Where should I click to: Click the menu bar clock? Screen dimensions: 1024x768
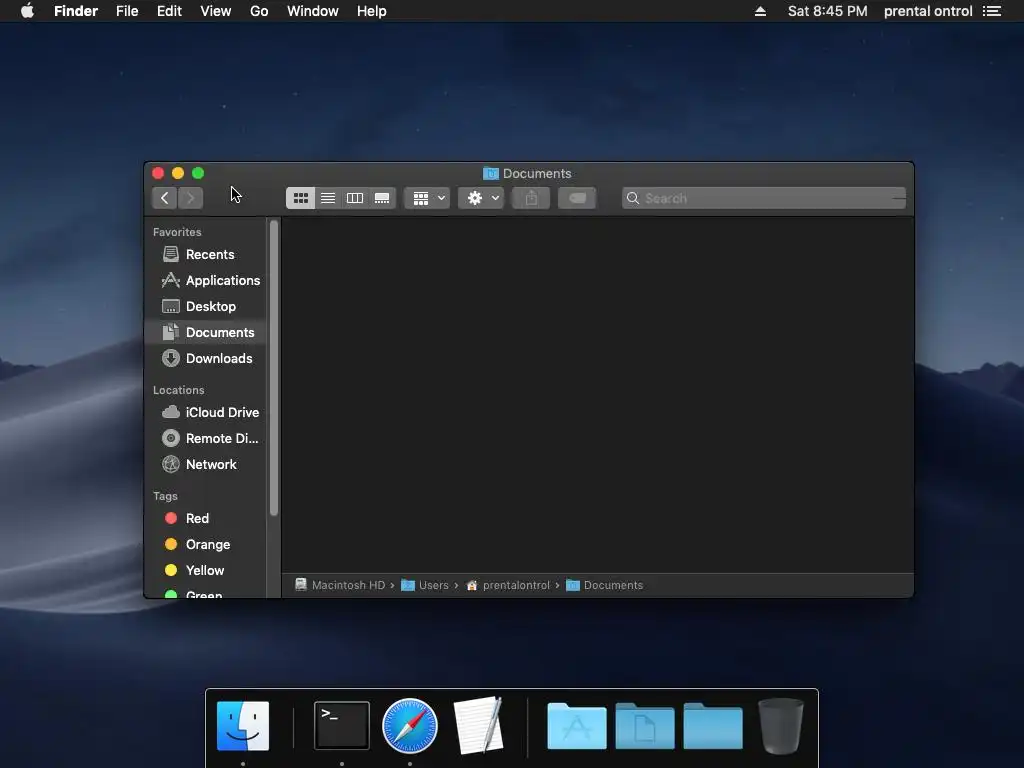[x=827, y=11]
